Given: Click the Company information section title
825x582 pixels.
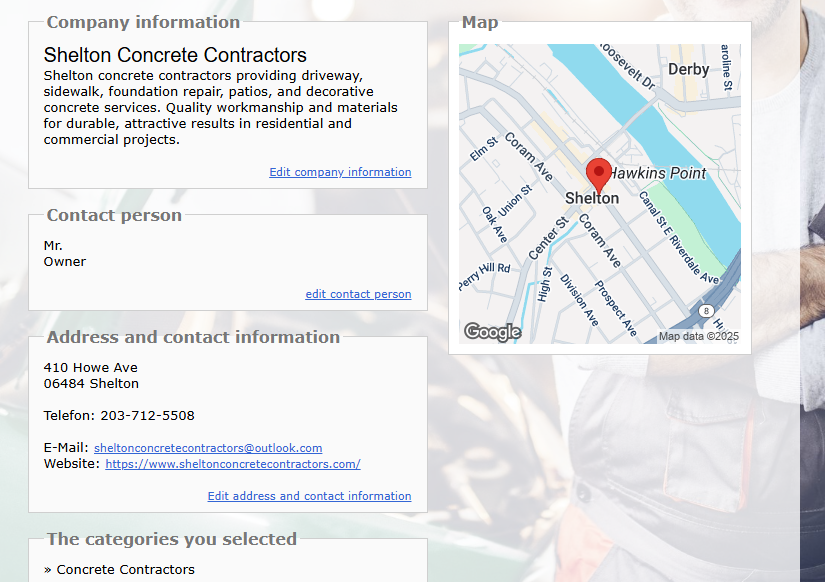Looking at the screenshot, I should pyautogui.click(x=143, y=22).
